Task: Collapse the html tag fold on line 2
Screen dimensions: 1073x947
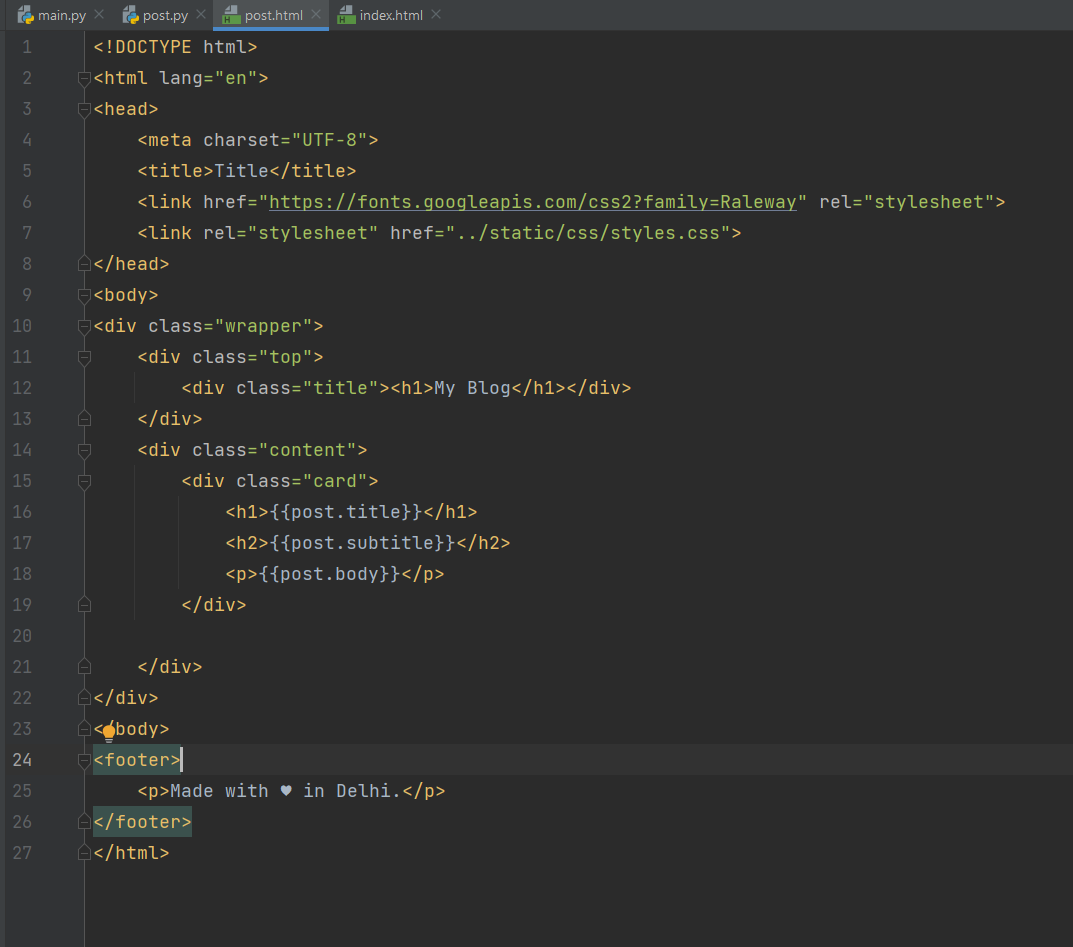Action: (x=84, y=79)
